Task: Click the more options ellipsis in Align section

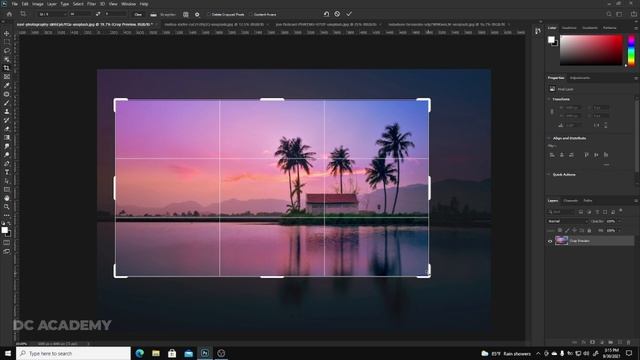Action: (607, 164)
